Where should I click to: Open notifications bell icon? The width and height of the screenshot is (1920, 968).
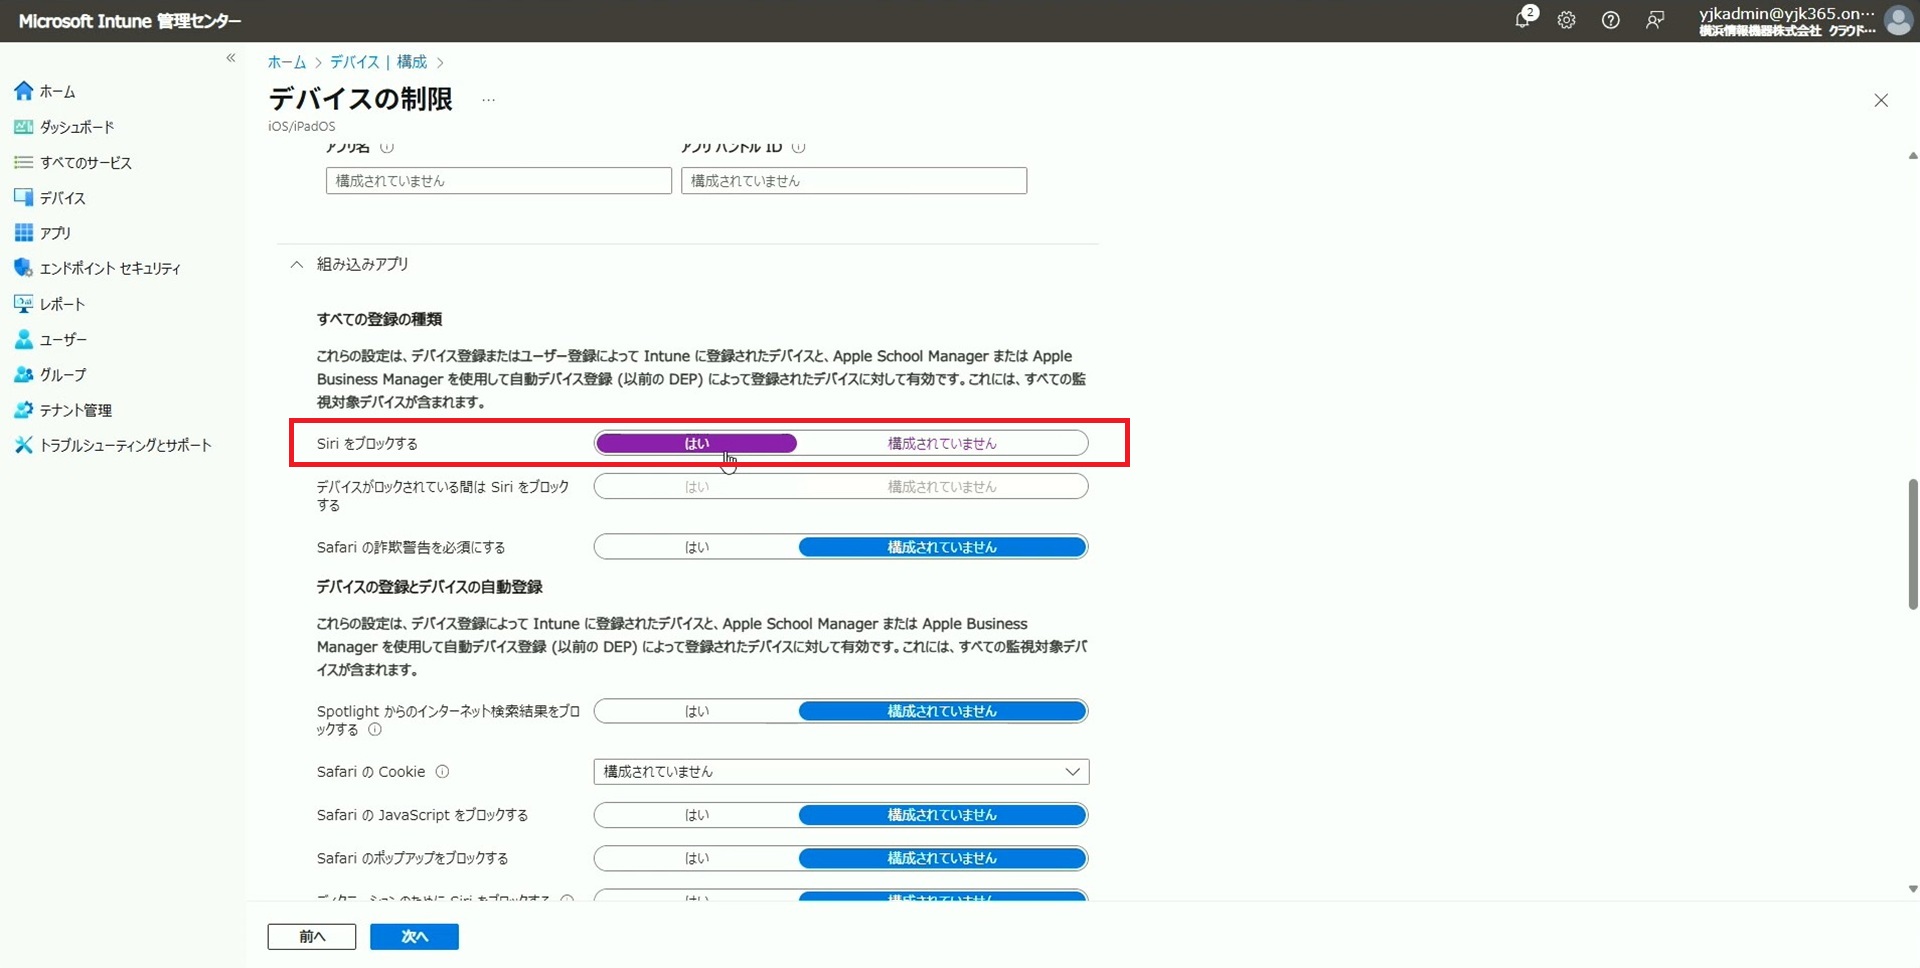point(1522,20)
